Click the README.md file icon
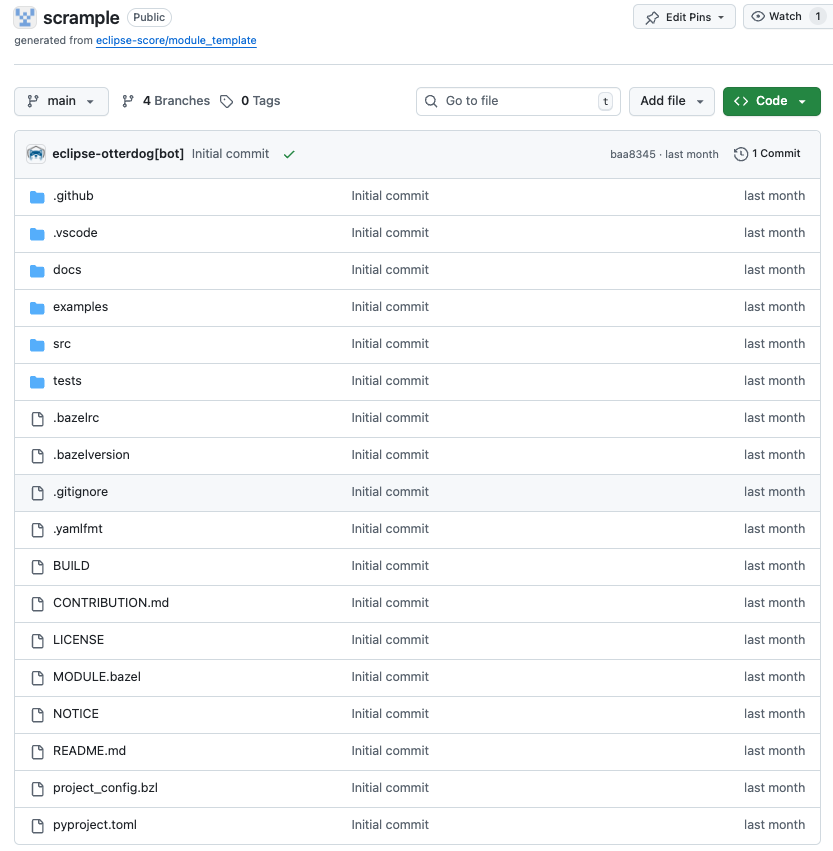This screenshot has height=851, width=833. [x=36, y=750]
